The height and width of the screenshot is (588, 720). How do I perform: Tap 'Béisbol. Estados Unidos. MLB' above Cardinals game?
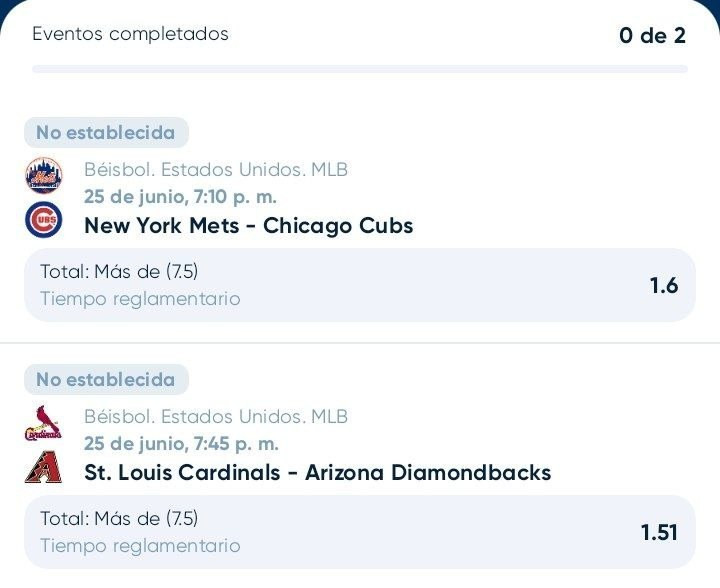click(216, 417)
